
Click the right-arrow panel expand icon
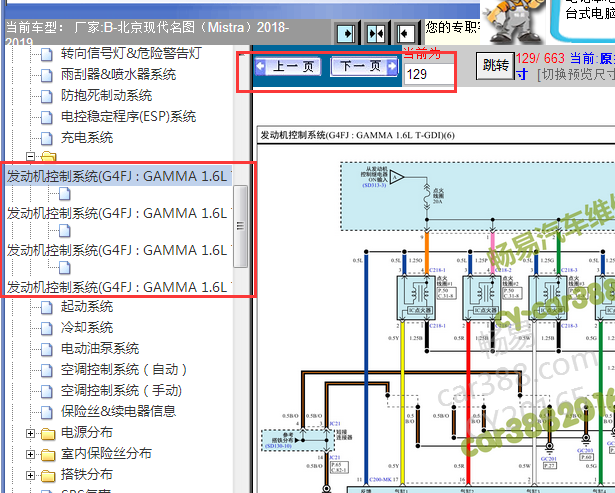pyautogui.click(x=346, y=33)
